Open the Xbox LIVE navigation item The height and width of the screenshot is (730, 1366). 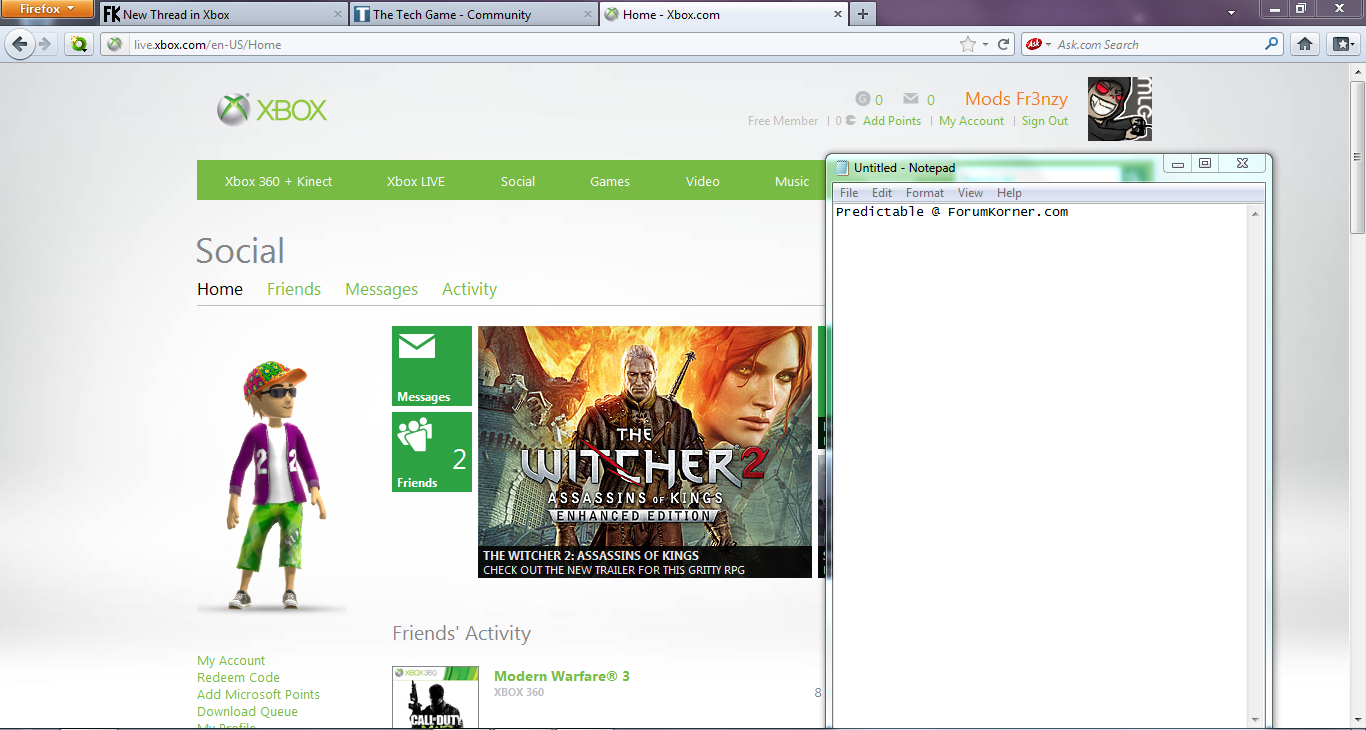point(416,181)
